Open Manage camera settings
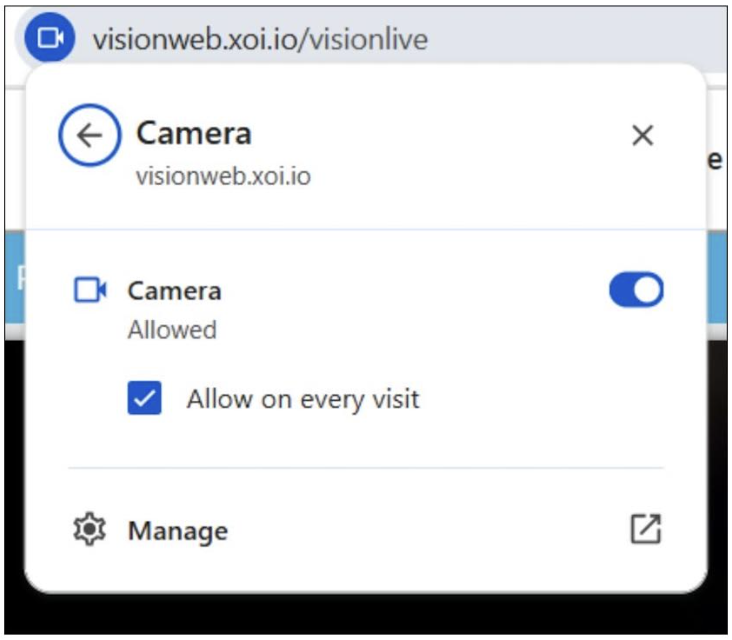 pyautogui.click(x=178, y=531)
